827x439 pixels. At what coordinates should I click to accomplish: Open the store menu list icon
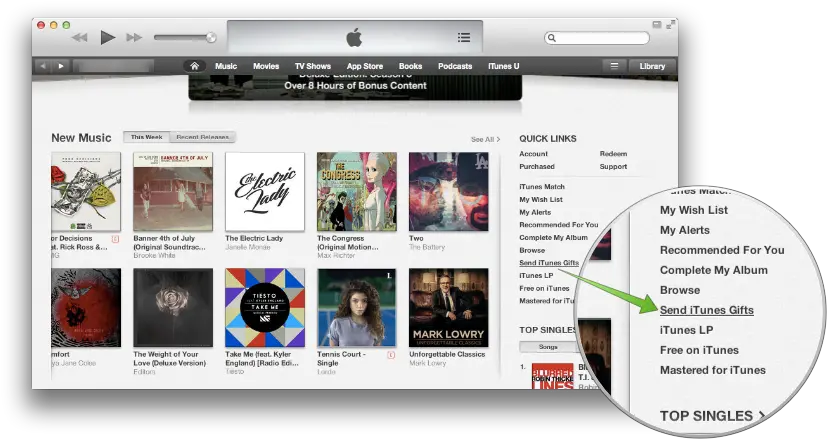click(x=614, y=66)
